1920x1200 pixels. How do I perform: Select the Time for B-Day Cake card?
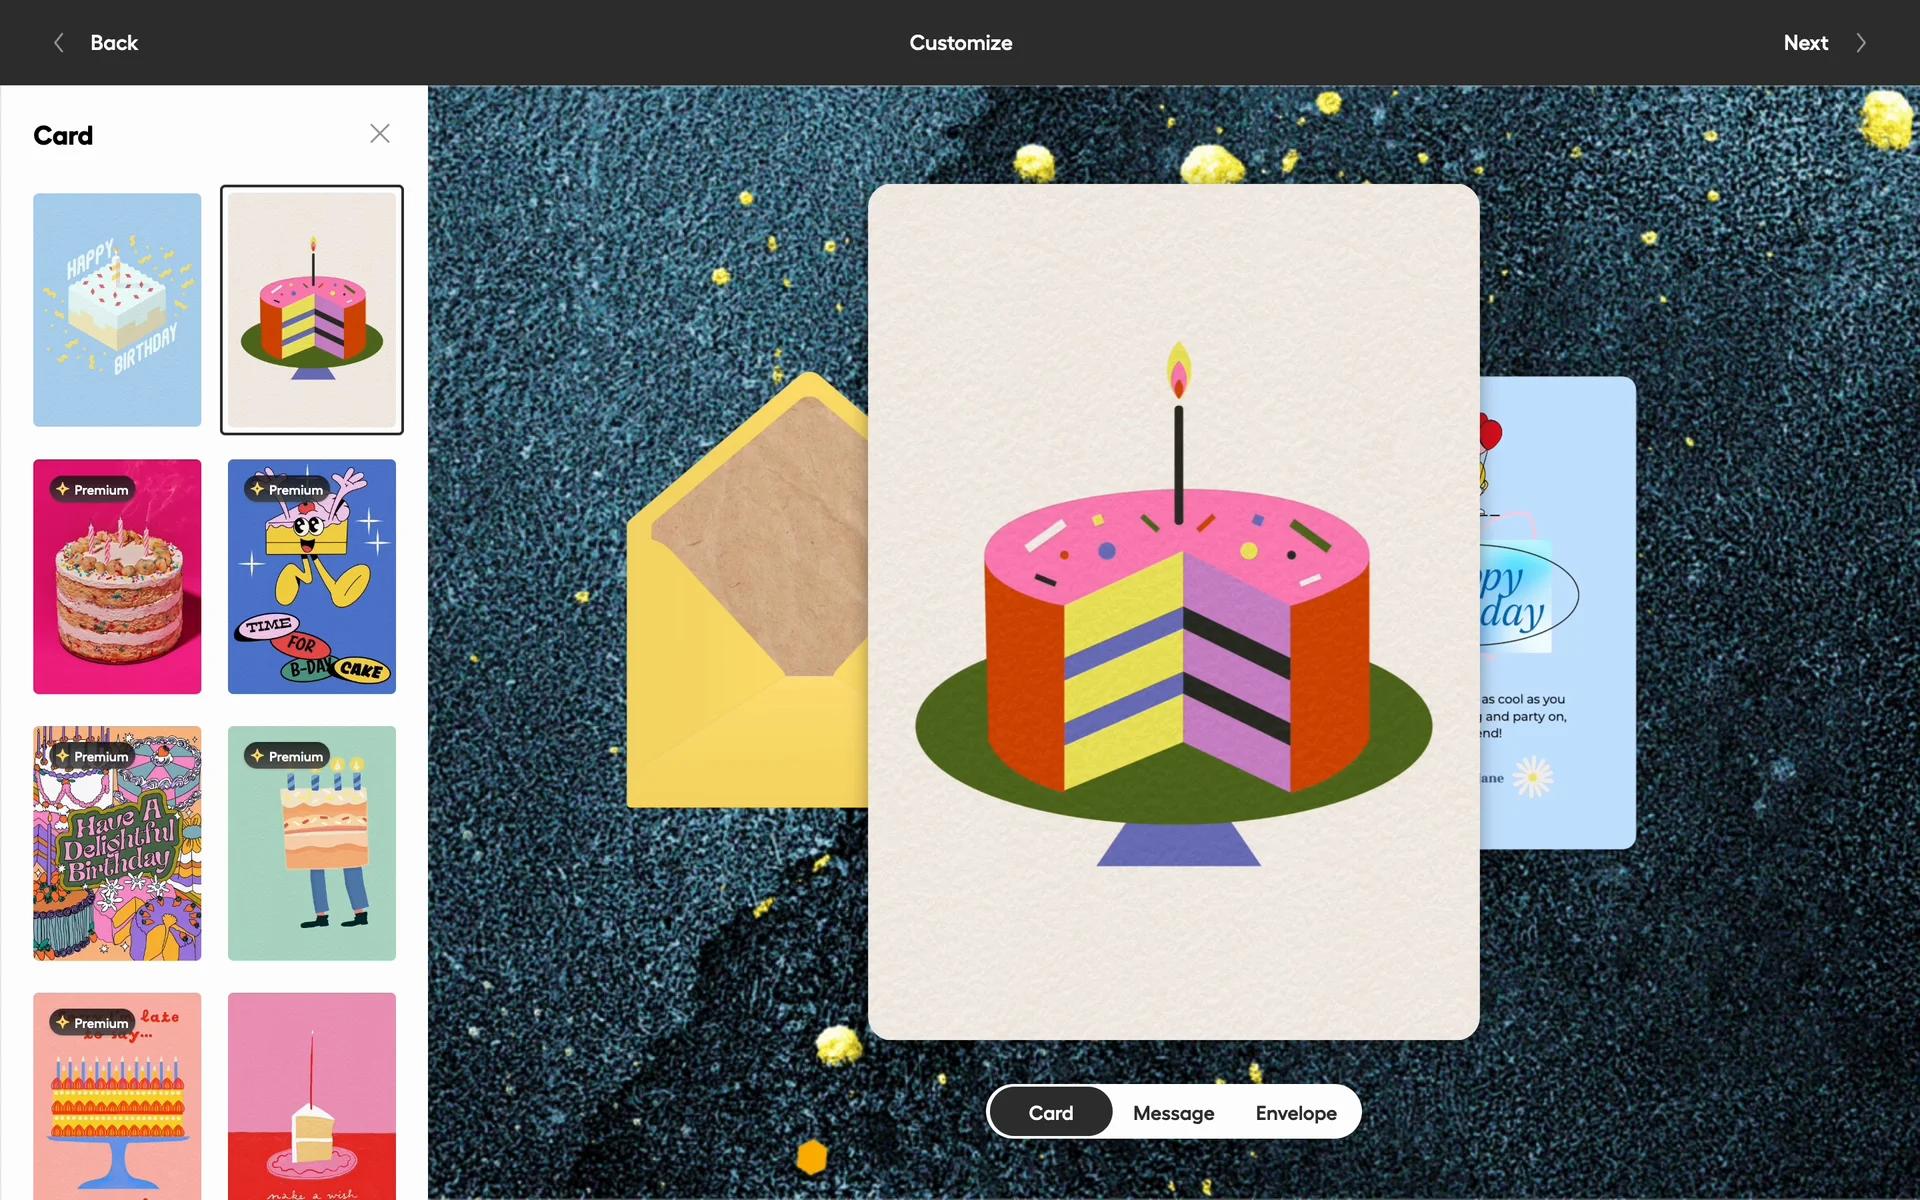pyautogui.click(x=312, y=590)
